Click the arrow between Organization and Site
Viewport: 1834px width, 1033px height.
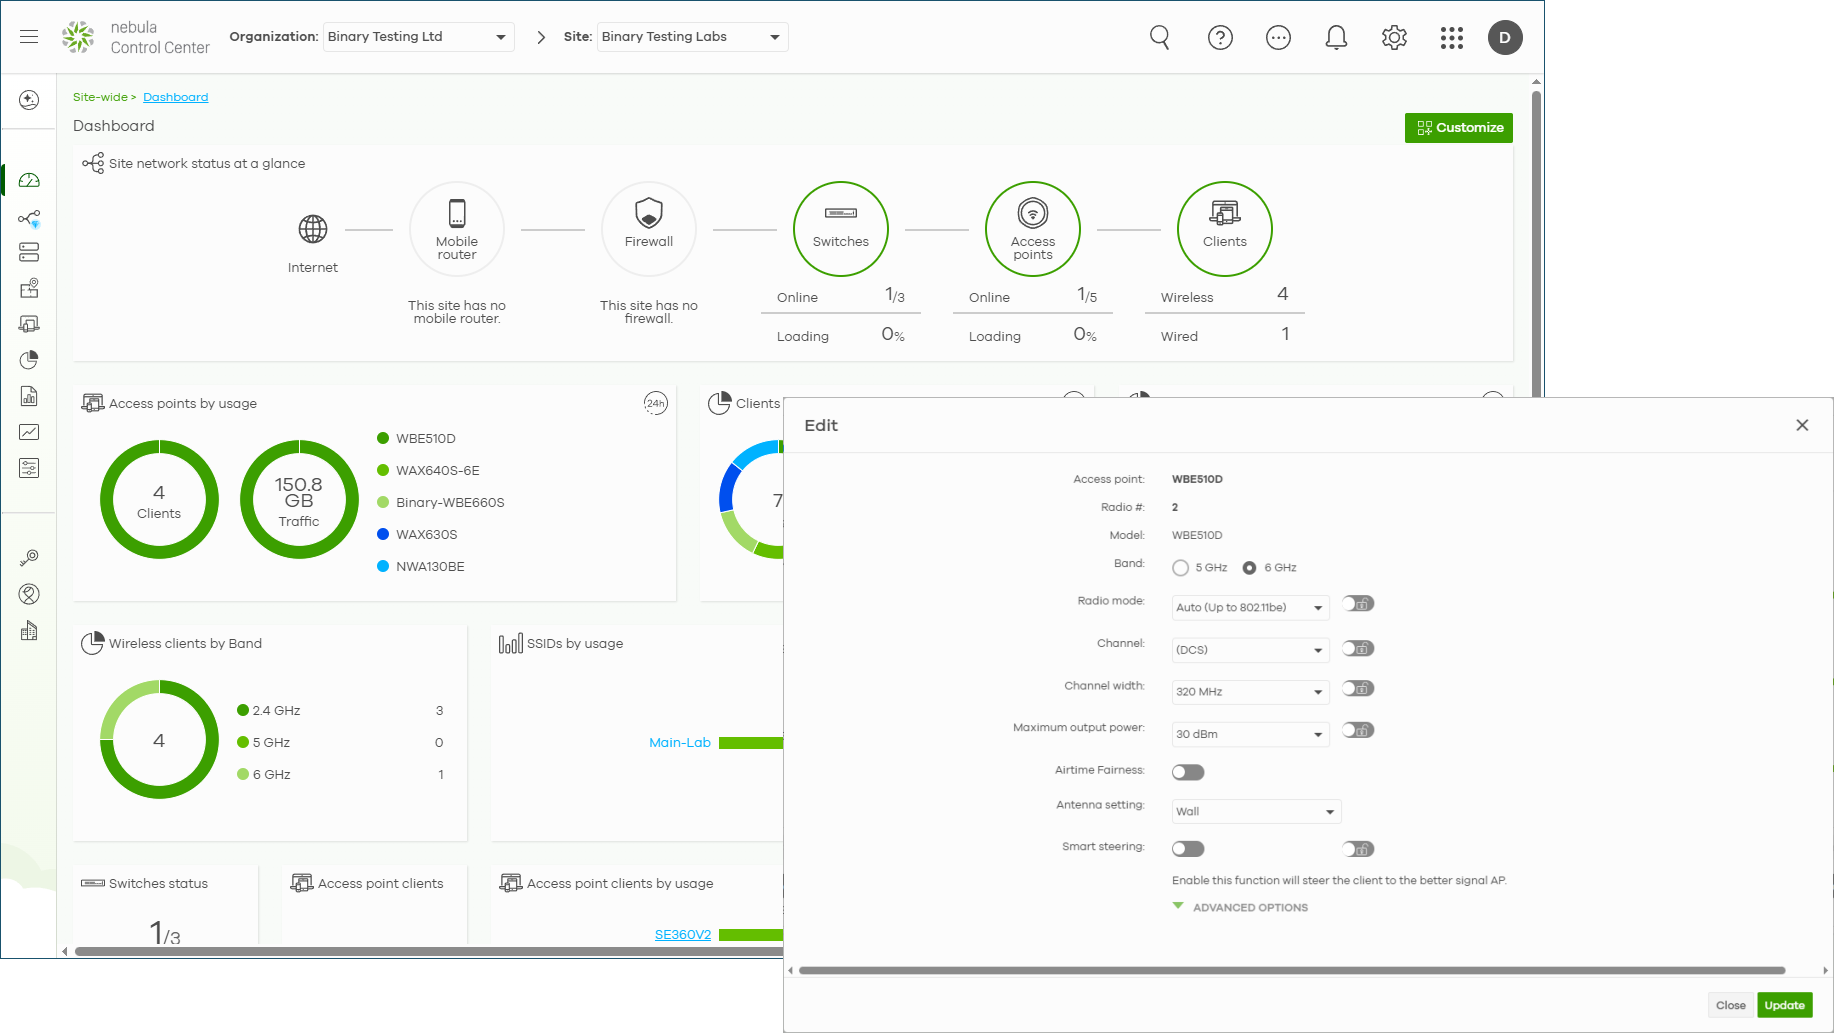(x=541, y=37)
